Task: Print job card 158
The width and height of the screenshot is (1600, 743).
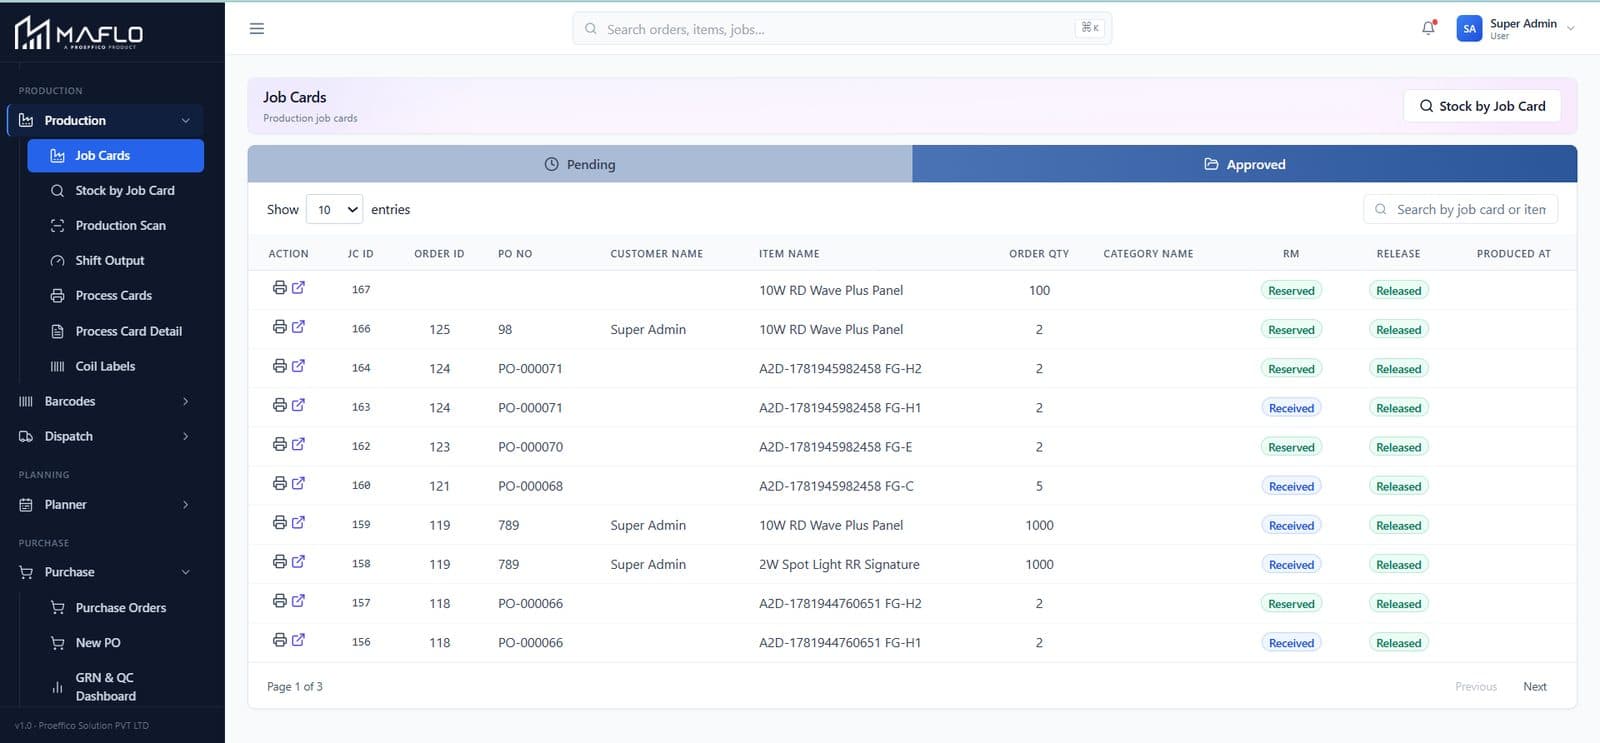Action: (279, 561)
